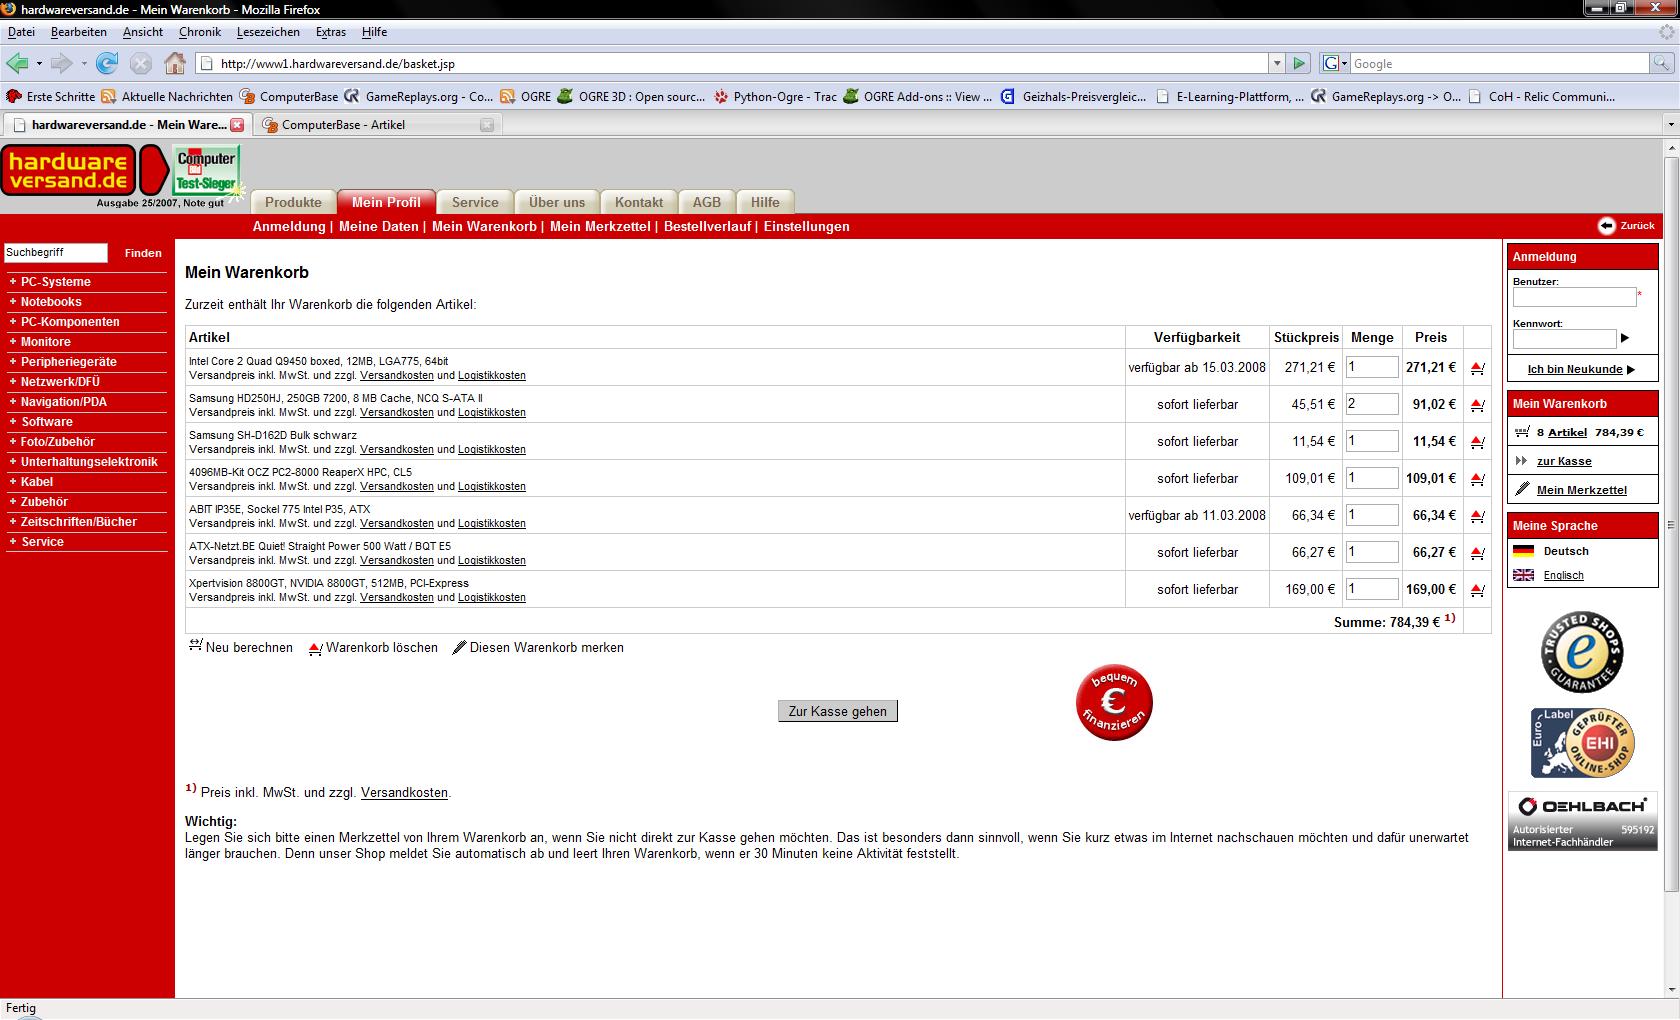The image size is (1680, 1020).
Task: Click the Firefox forward arrow button
Action: pyautogui.click(x=62, y=63)
